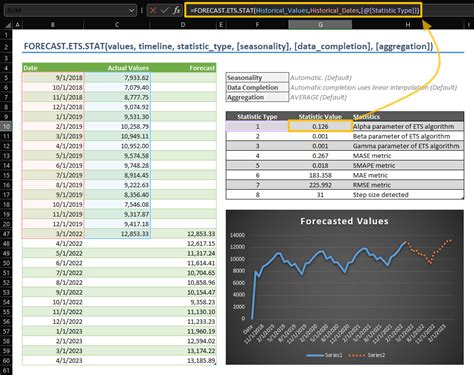Screen dimensions: 474x375
Task: Select the AVERAGE (Default) cell
Action: [318, 97]
